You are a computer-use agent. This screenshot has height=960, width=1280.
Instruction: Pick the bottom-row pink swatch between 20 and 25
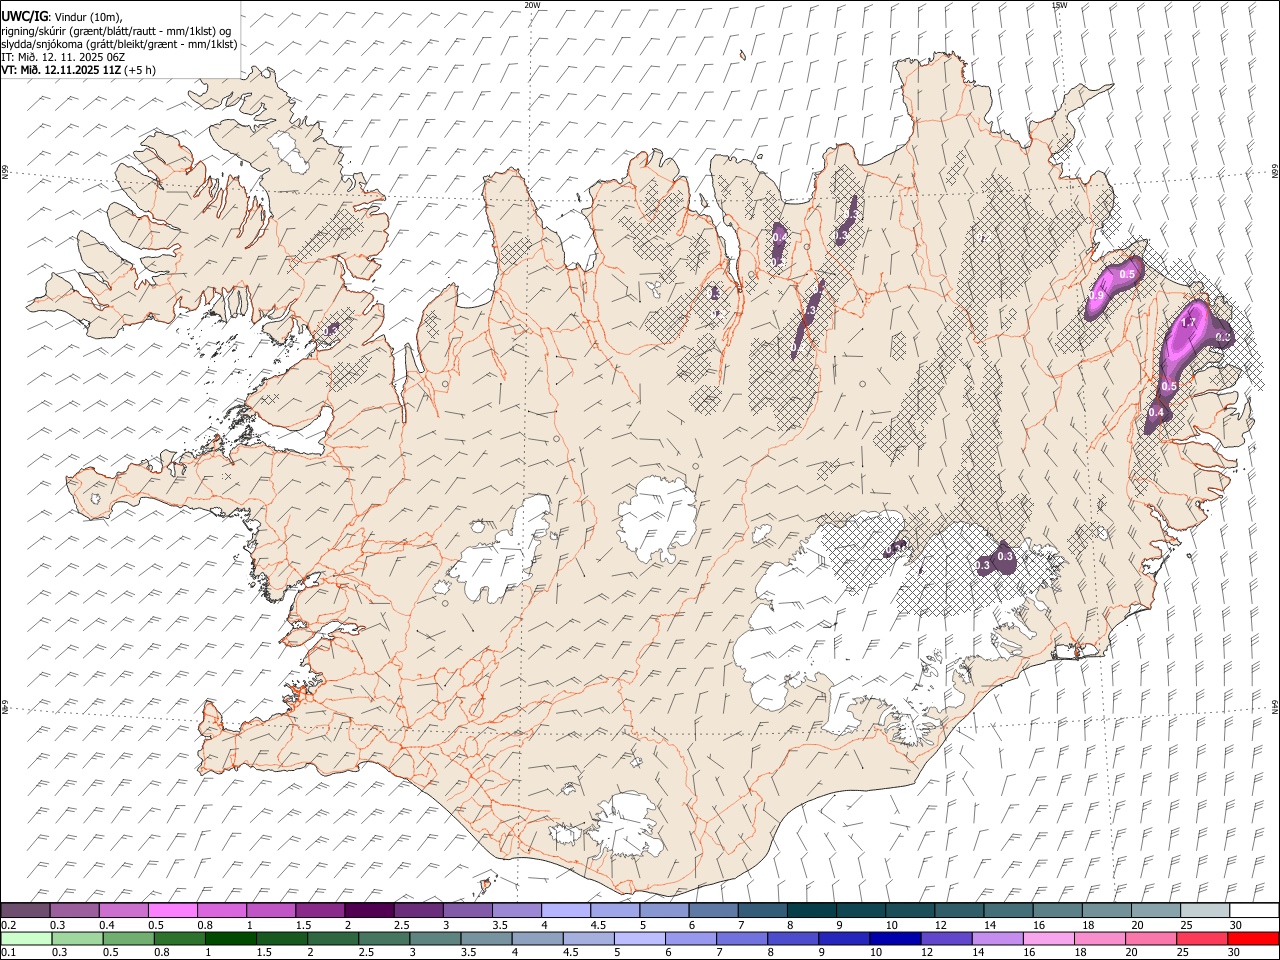pos(1150,938)
